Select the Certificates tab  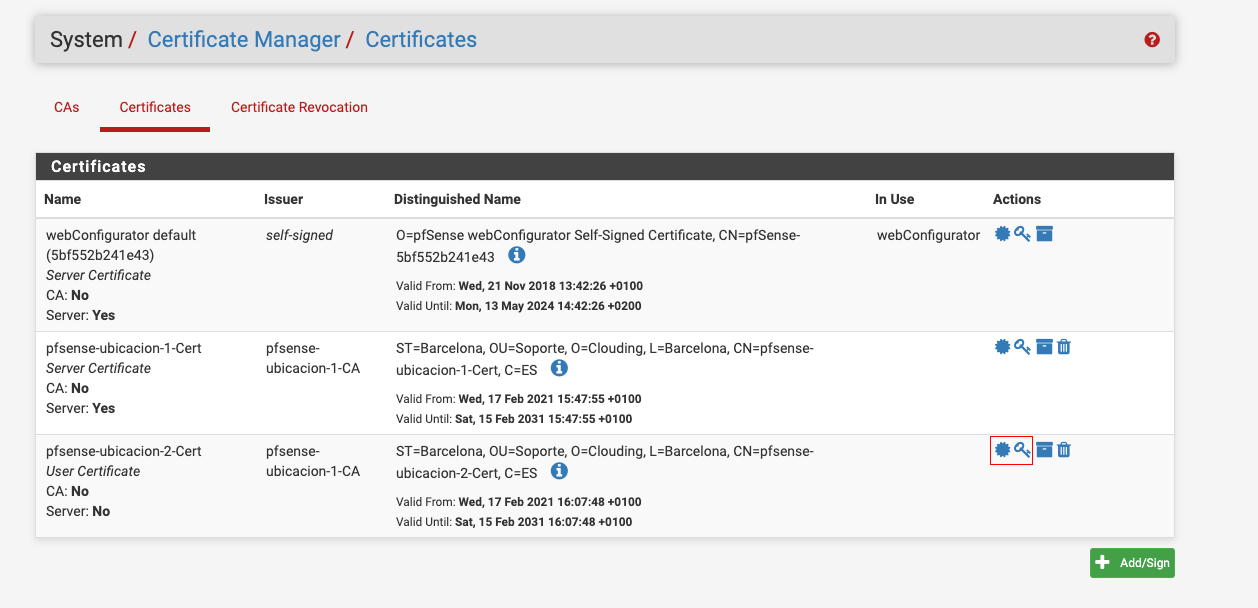point(155,107)
